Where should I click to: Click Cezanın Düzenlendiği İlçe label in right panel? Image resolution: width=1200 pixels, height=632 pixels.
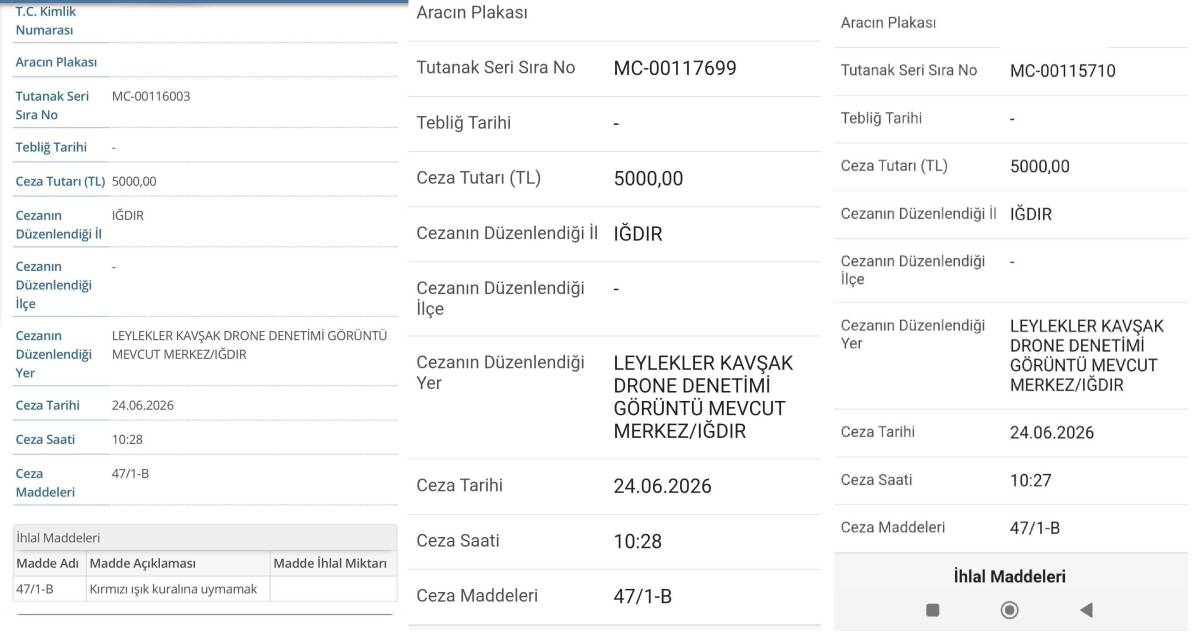913,270
